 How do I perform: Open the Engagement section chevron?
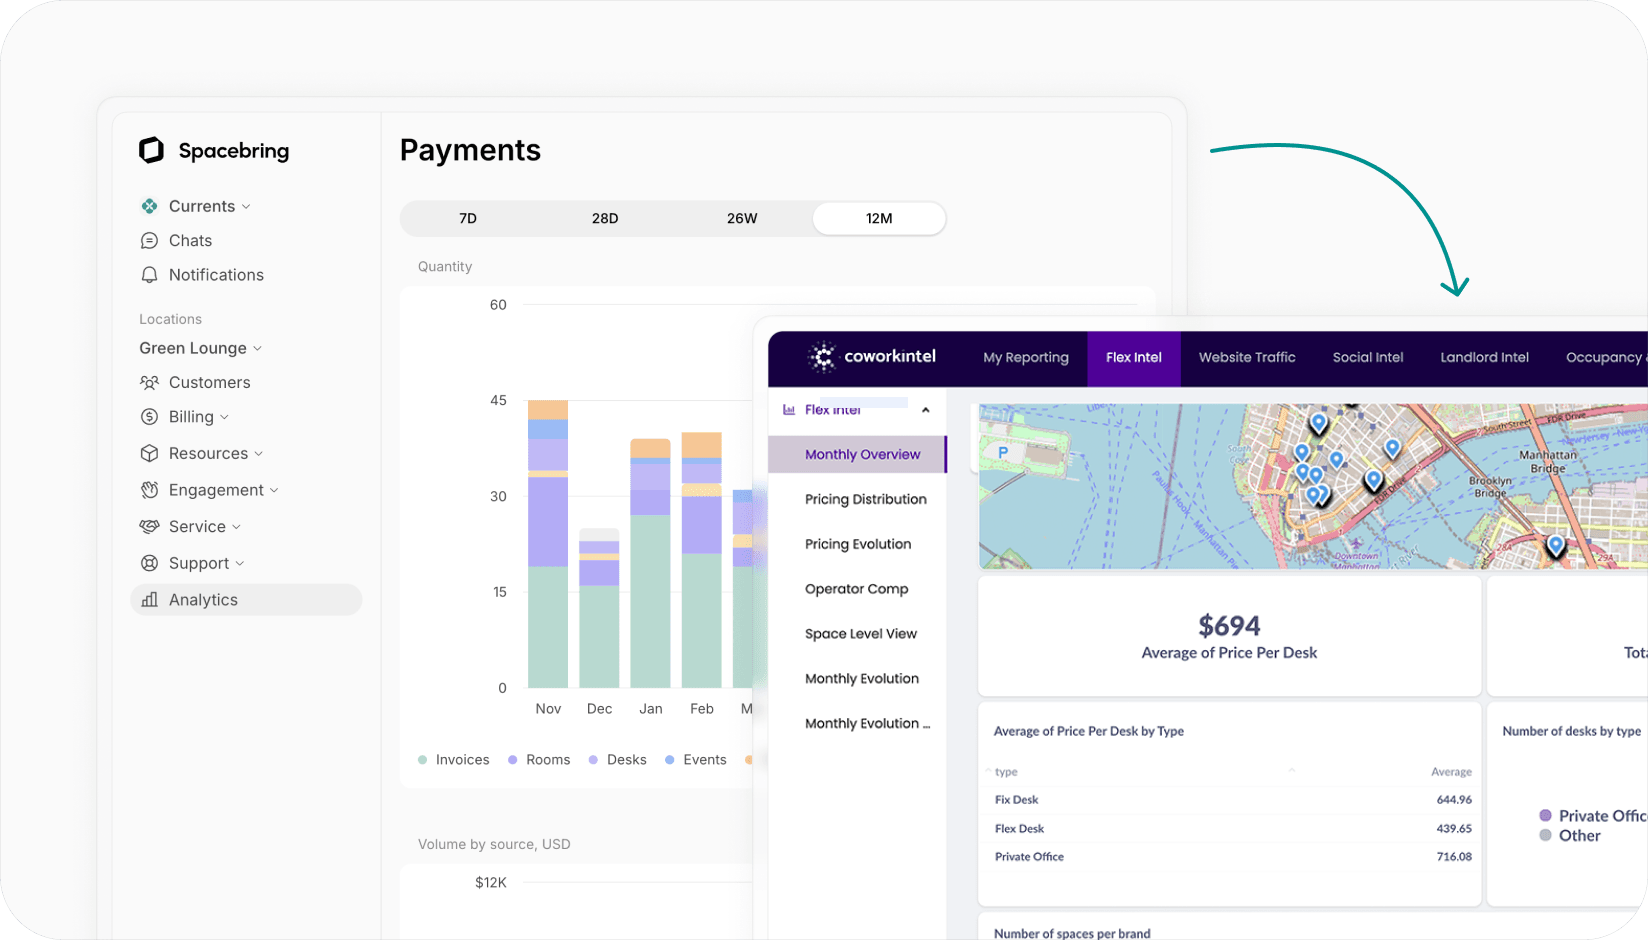click(275, 490)
